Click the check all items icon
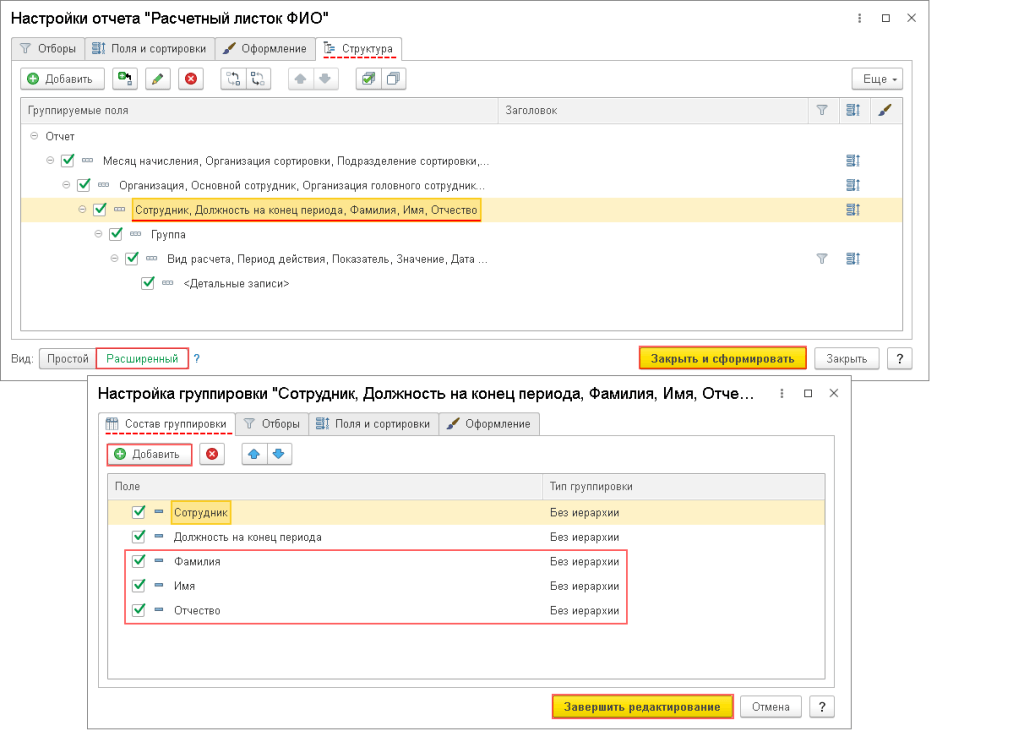 368,79
